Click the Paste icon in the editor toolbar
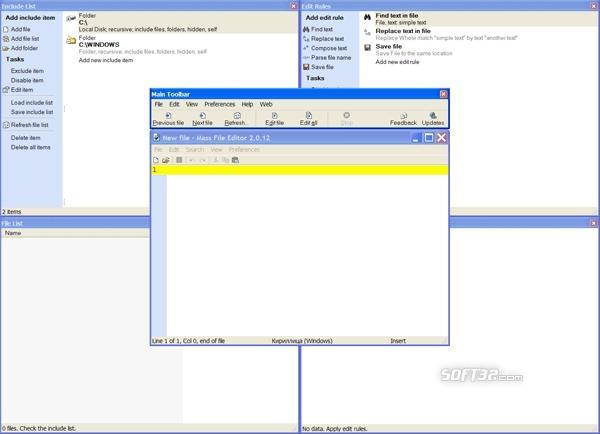 235,160
